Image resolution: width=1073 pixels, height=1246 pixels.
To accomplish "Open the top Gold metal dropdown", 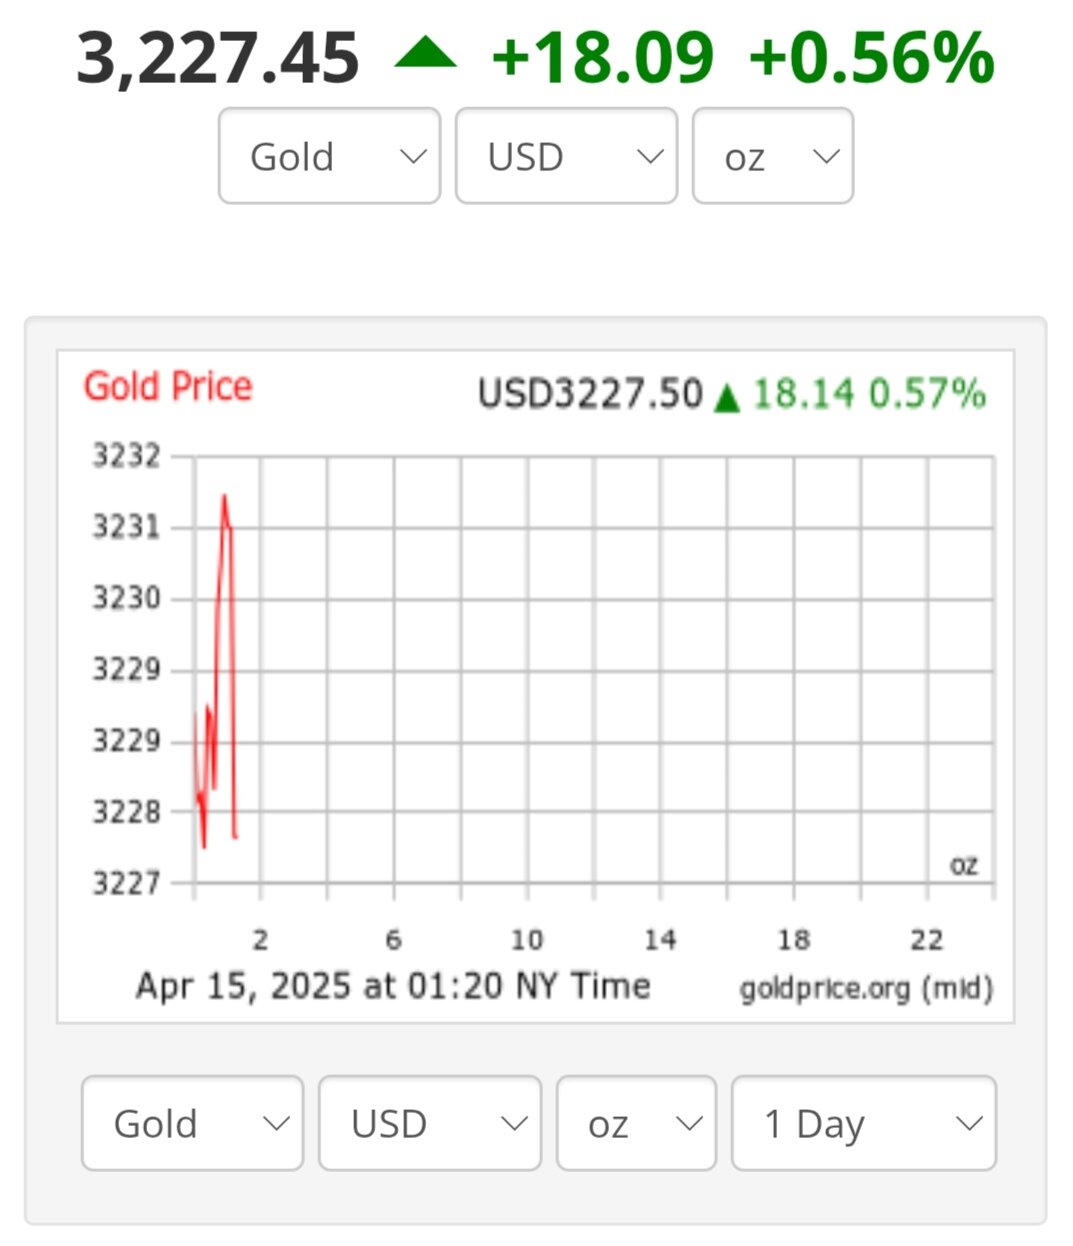I will 329,156.
